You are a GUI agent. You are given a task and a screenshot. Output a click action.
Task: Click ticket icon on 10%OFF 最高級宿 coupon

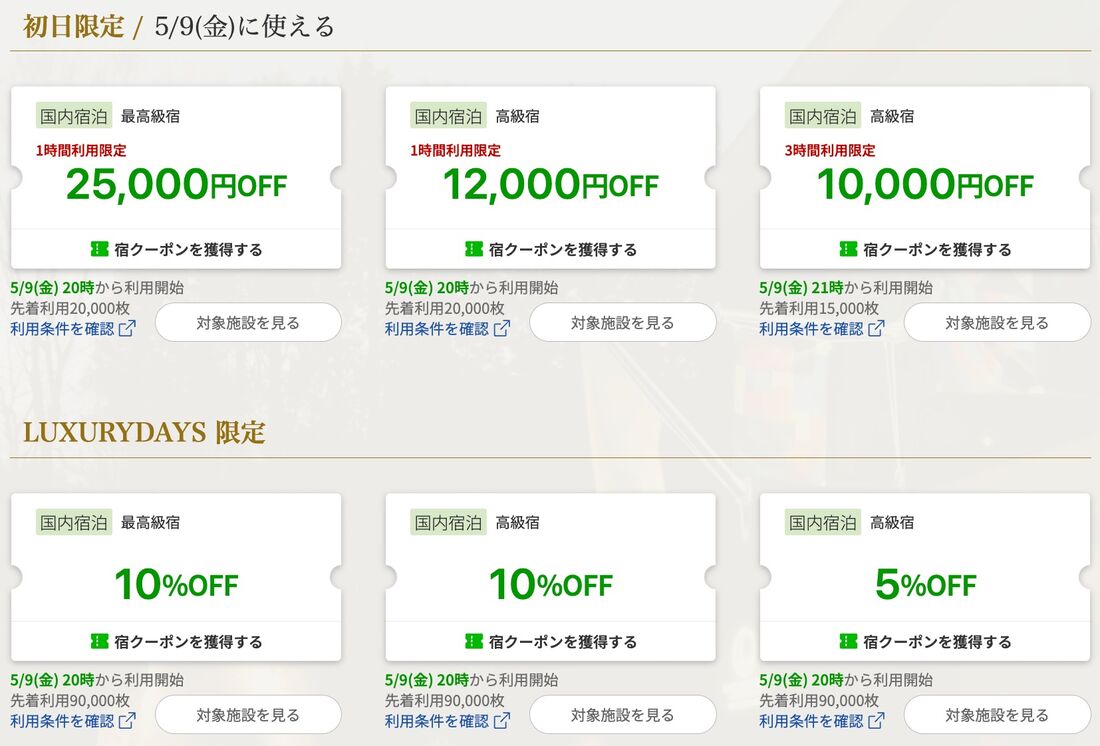100,641
